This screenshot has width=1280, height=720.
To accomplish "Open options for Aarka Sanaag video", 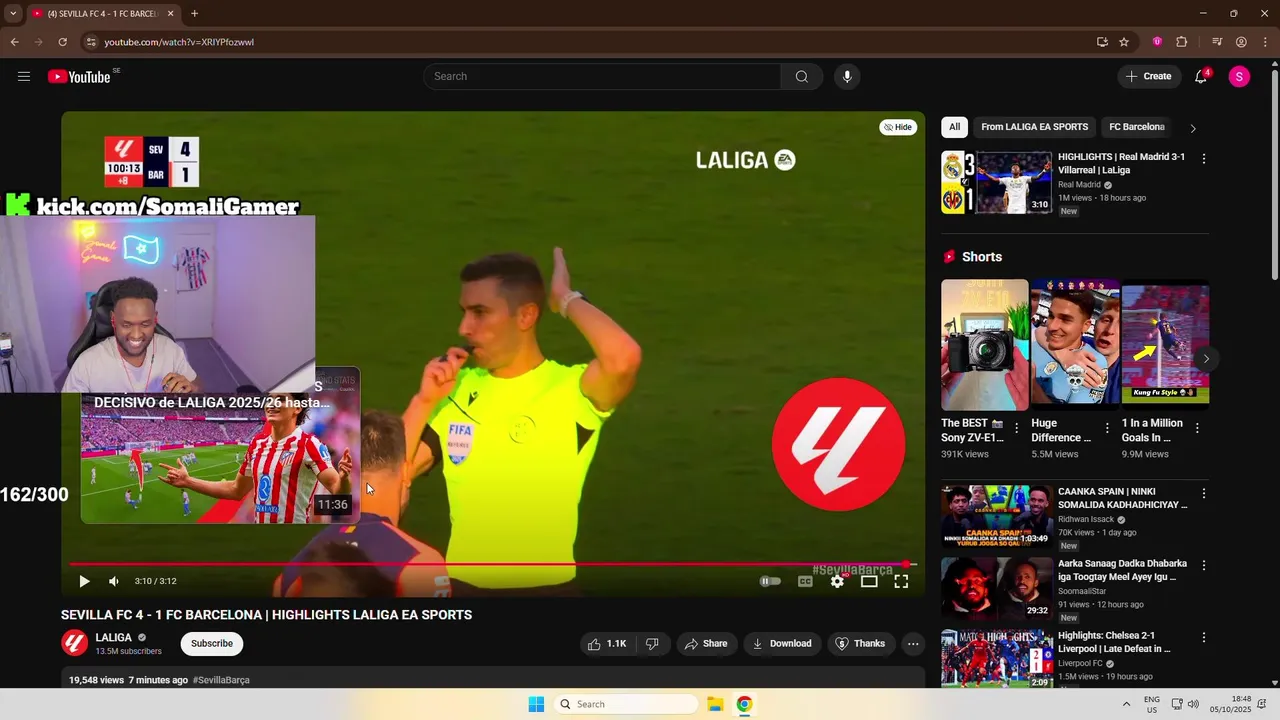I will pos(1204,566).
